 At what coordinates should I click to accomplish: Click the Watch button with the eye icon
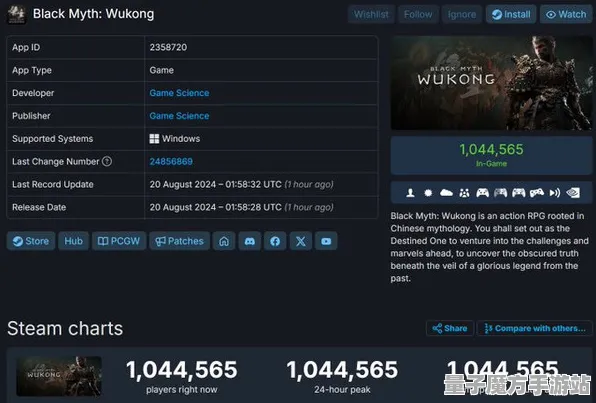tap(566, 14)
